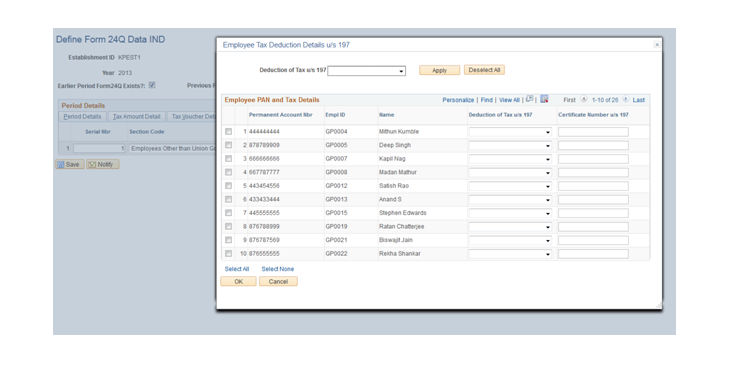Screen dimensions: 756x376
Task: Enable checkbox for Stephen Edwards row
Action: click(x=229, y=213)
